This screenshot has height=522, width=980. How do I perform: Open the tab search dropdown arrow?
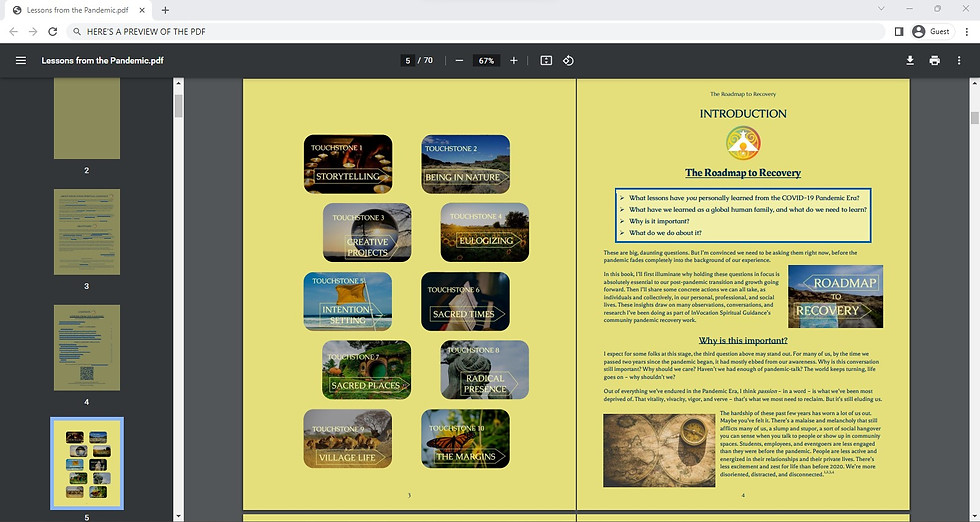tap(881, 9)
